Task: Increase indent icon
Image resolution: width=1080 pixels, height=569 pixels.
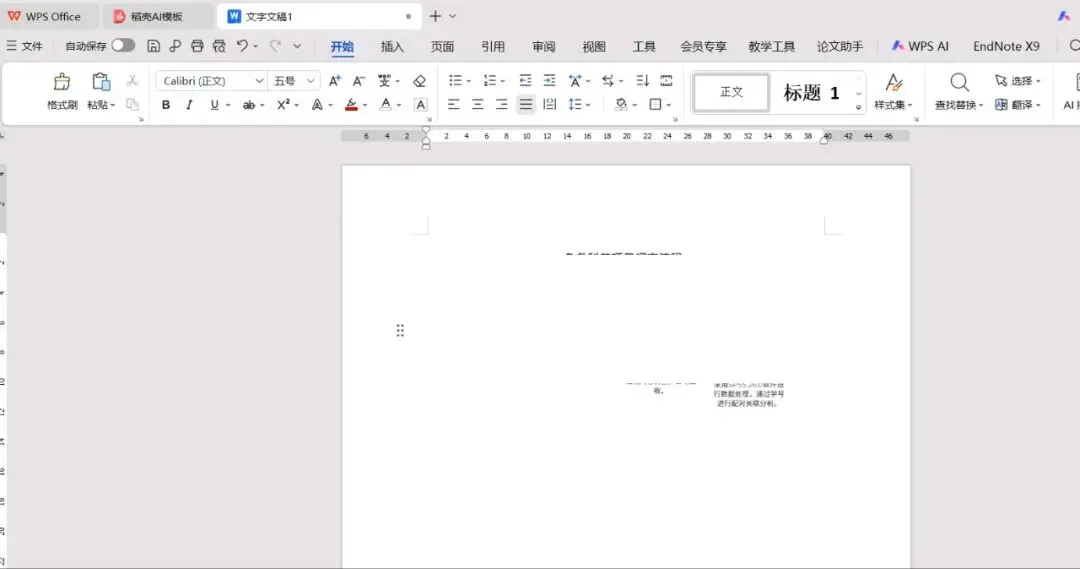Action: point(549,81)
